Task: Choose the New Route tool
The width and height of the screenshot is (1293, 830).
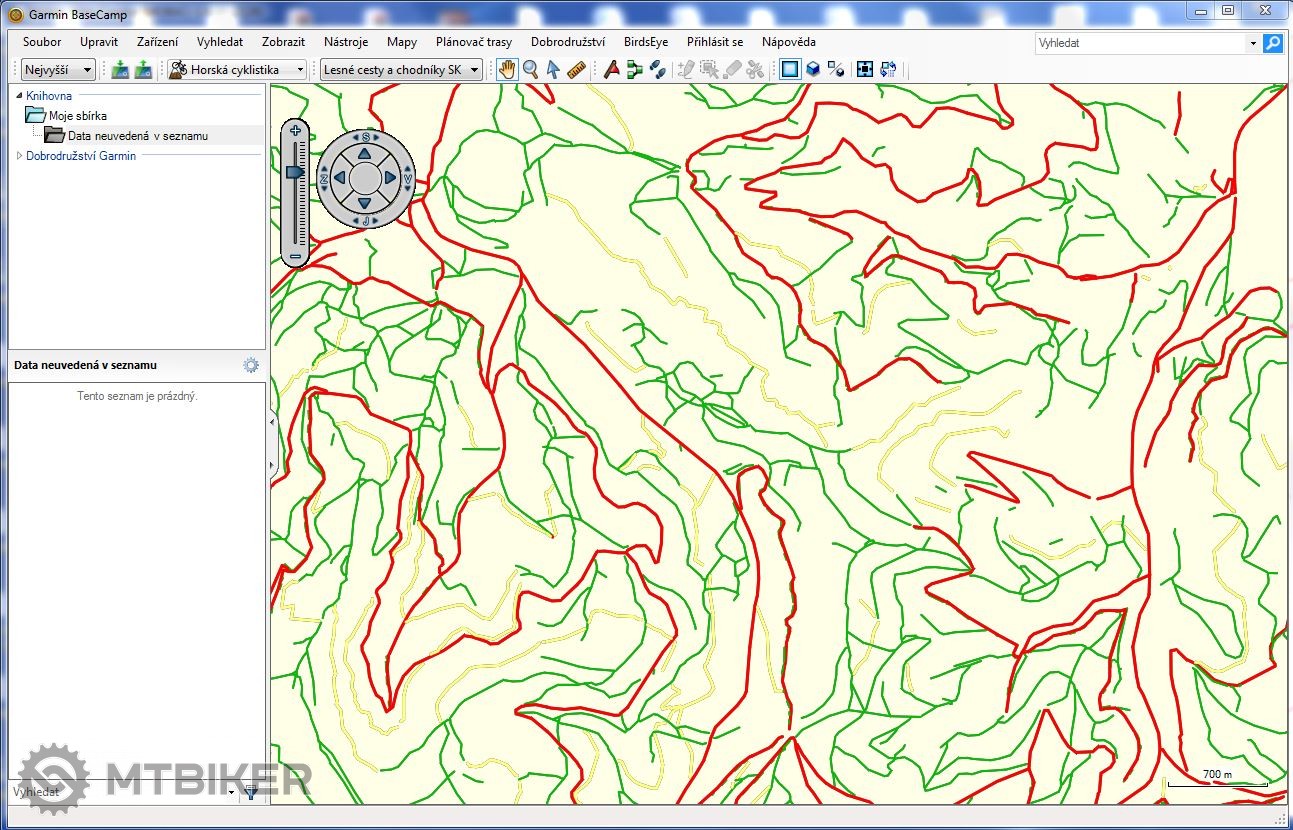Action: click(x=634, y=70)
